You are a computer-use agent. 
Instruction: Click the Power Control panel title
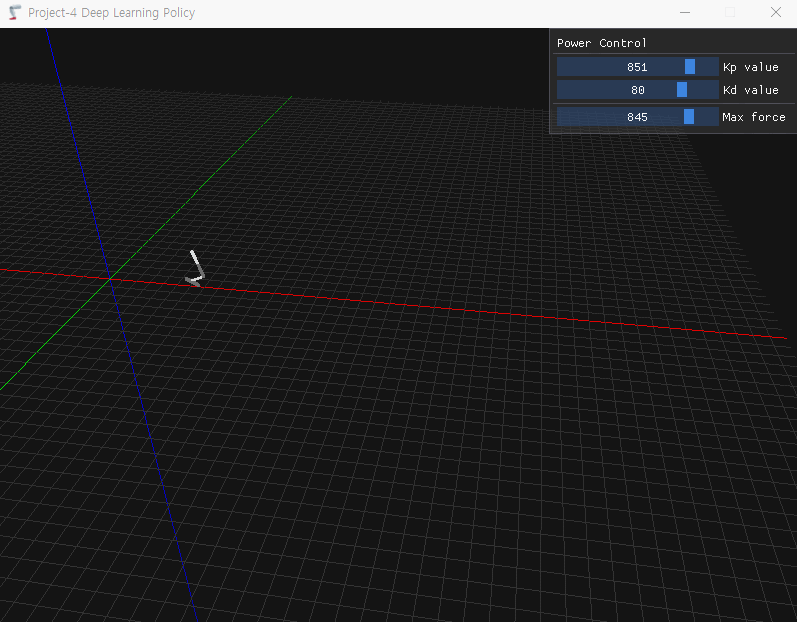tap(601, 43)
